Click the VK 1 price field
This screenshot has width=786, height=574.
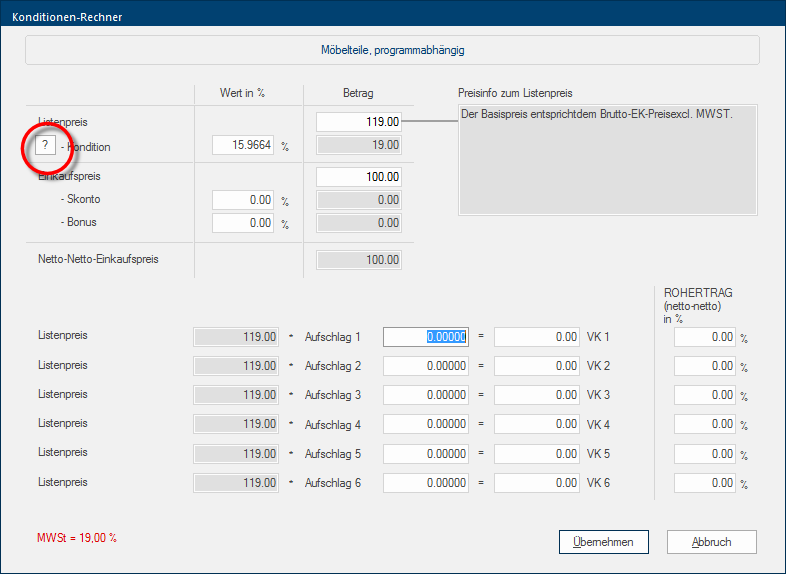tap(537, 337)
